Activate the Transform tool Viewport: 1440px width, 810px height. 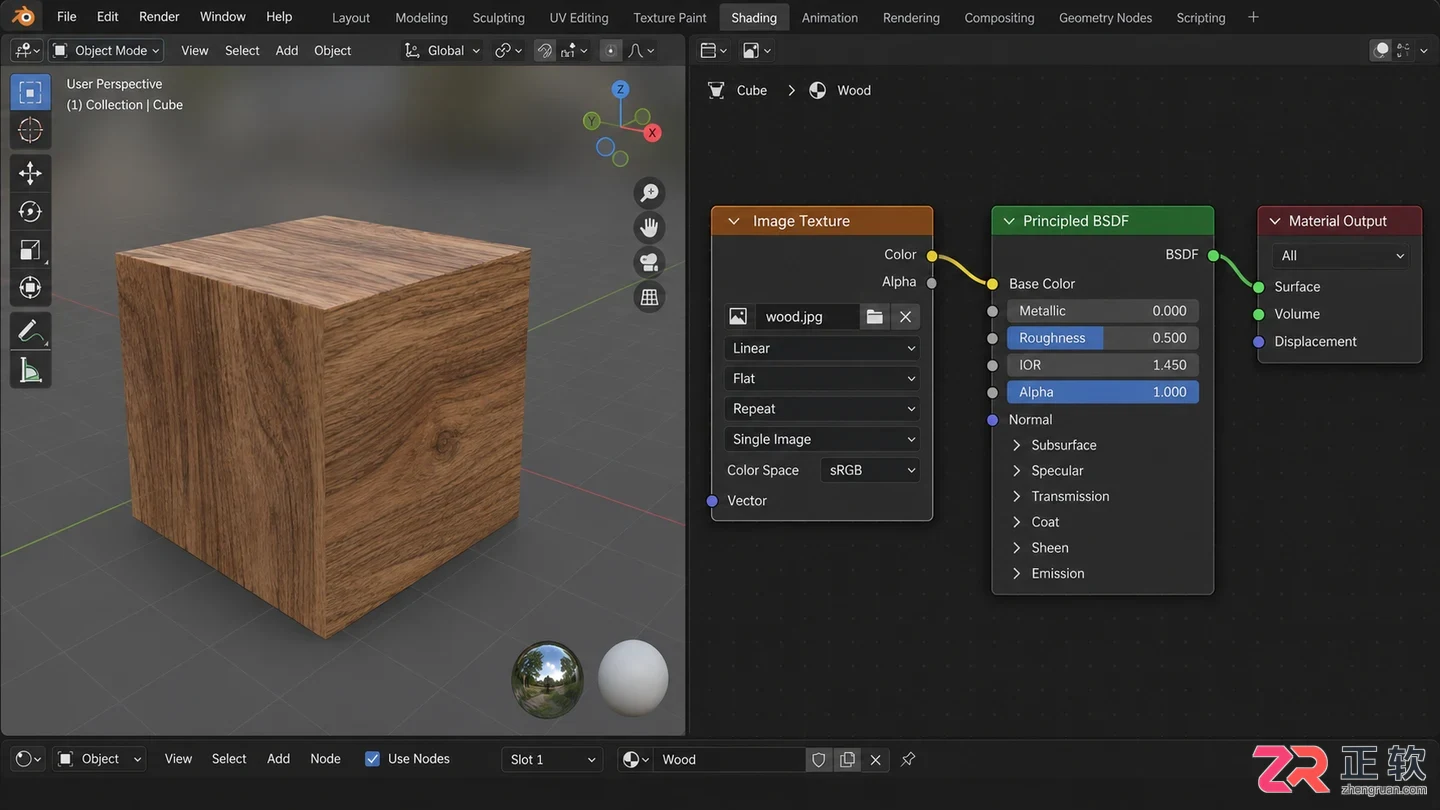(30, 288)
